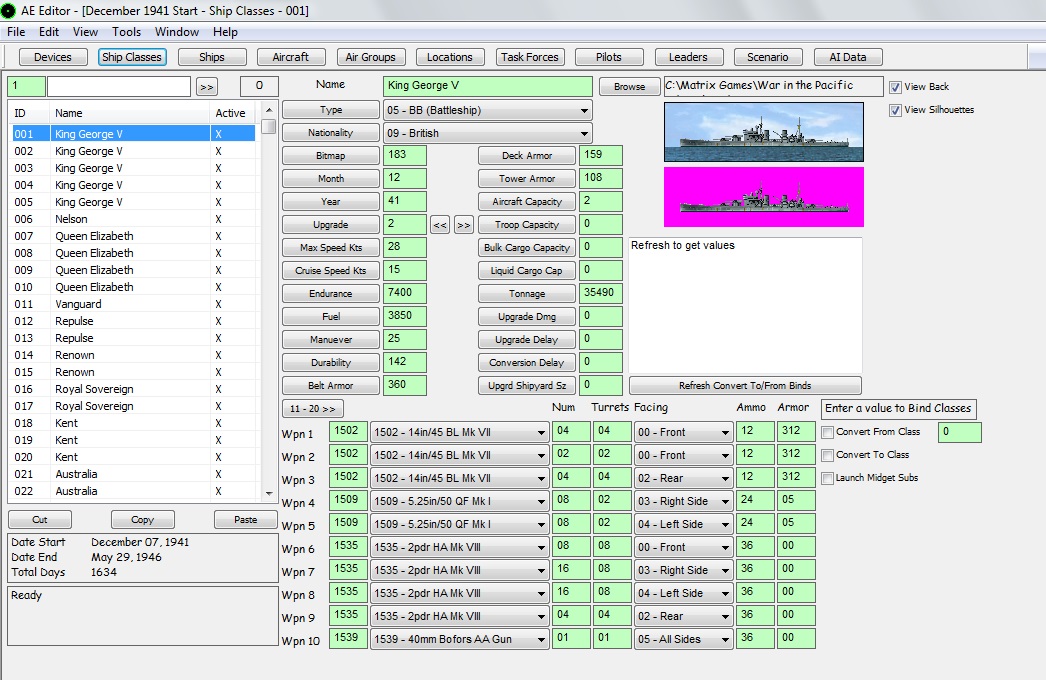Click the Copy button

coord(143,519)
